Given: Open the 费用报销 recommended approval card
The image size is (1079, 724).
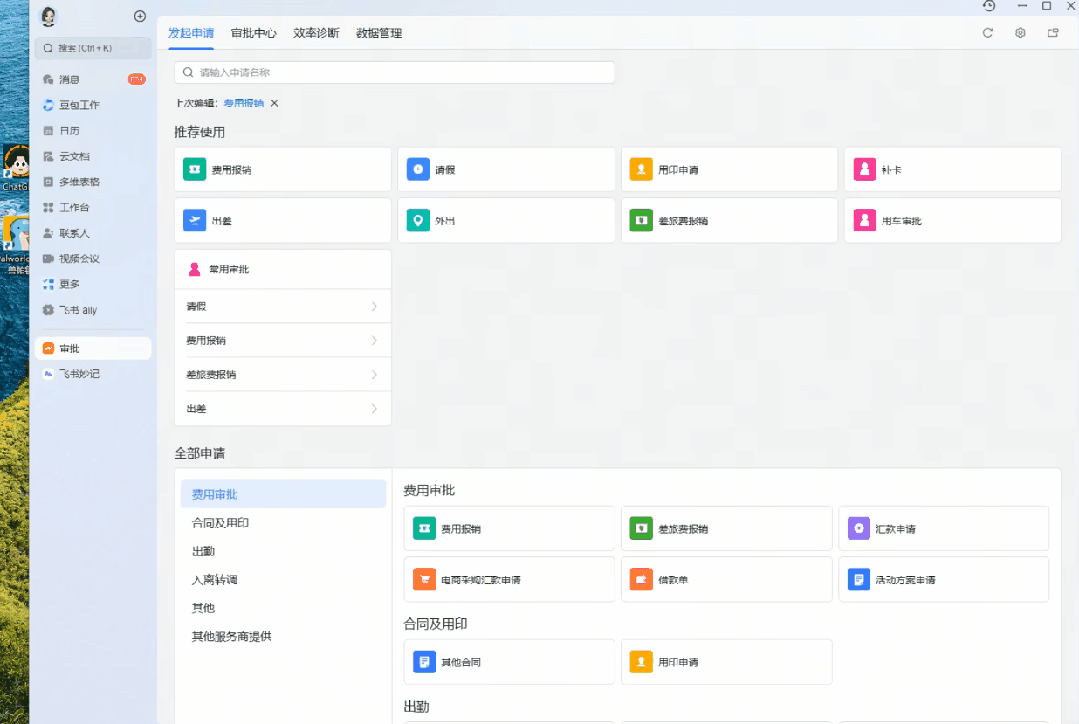Looking at the screenshot, I should (283, 169).
